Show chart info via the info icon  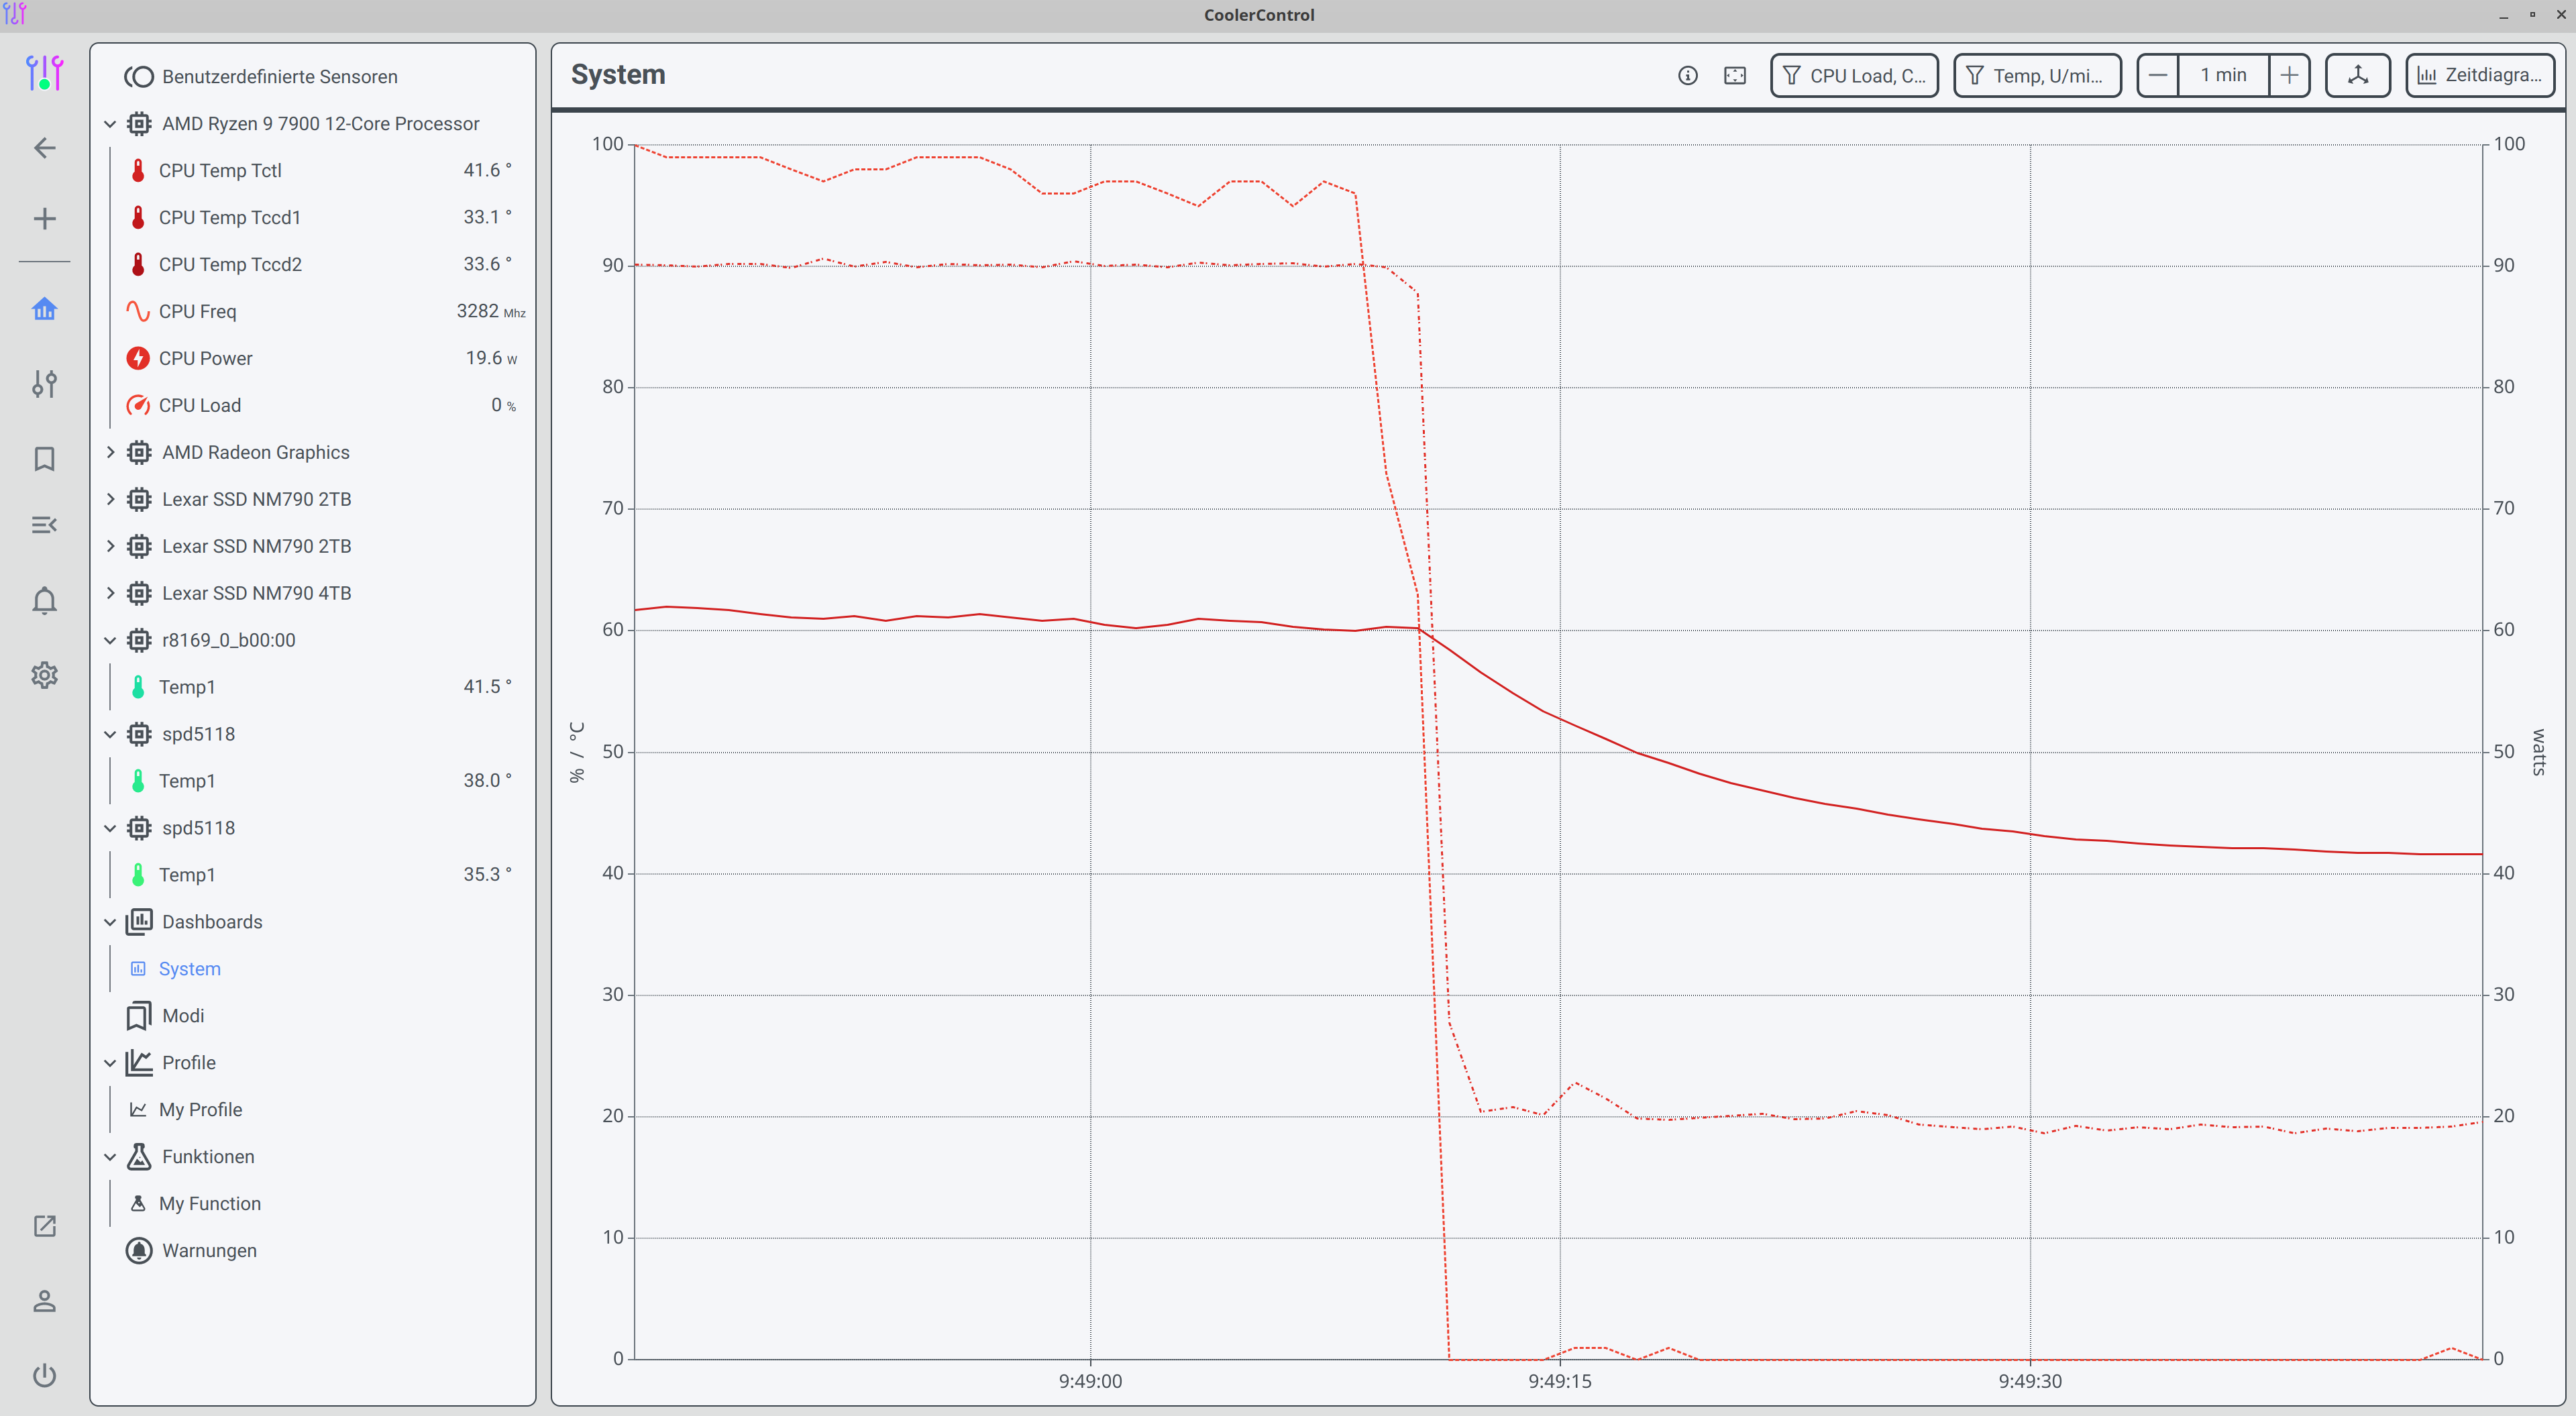click(1689, 75)
